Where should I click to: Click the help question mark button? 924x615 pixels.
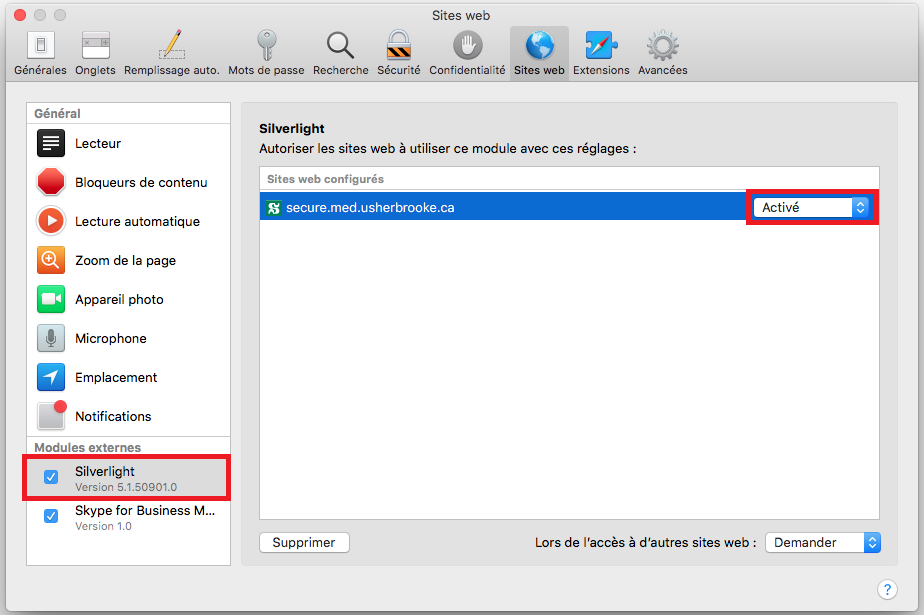886,590
